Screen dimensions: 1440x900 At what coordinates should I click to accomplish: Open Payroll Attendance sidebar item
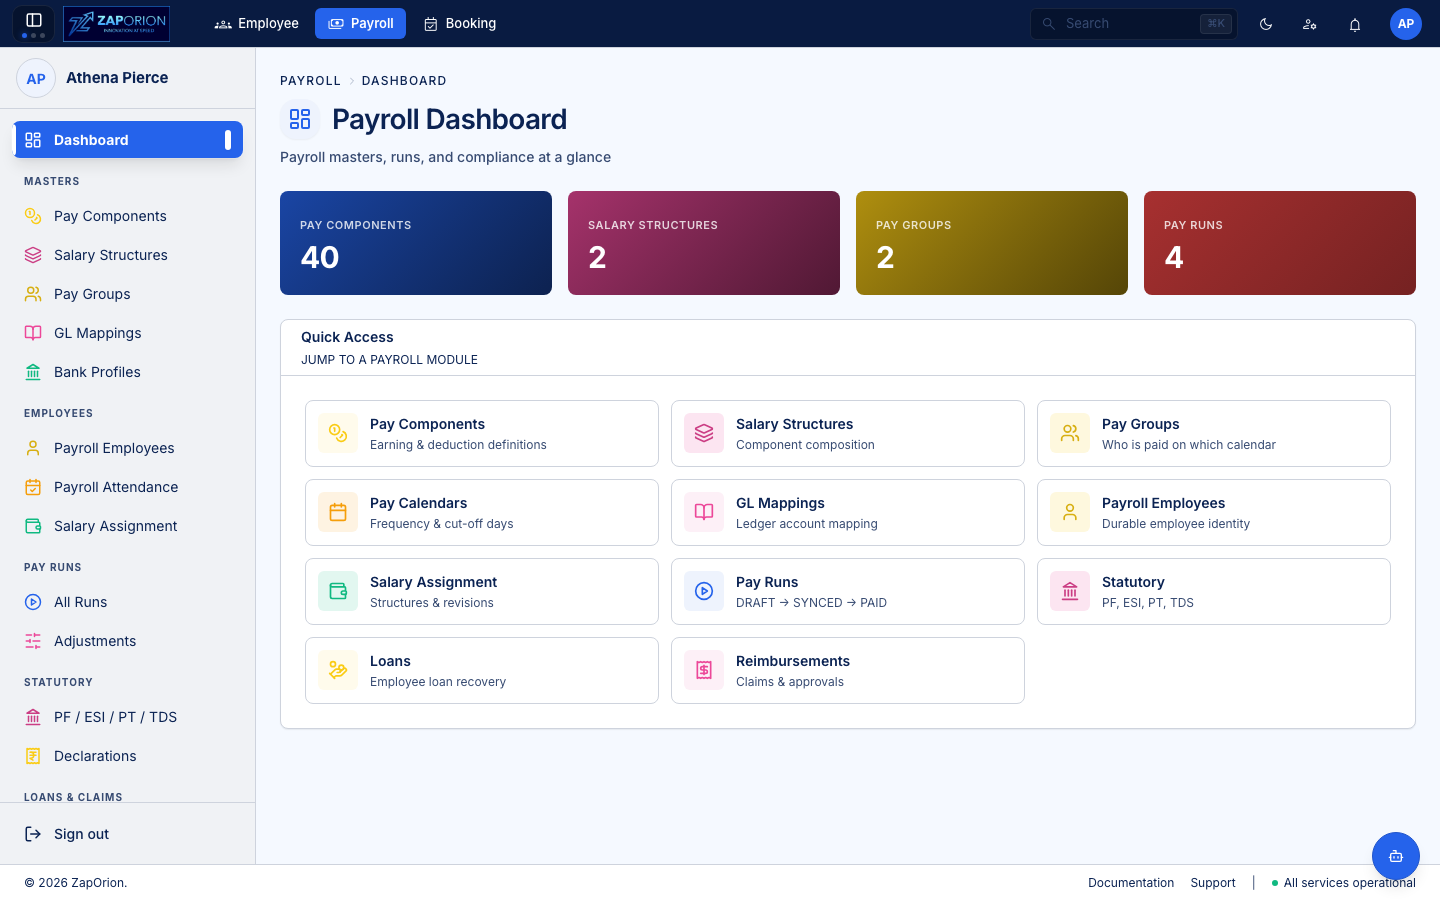click(x=128, y=487)
